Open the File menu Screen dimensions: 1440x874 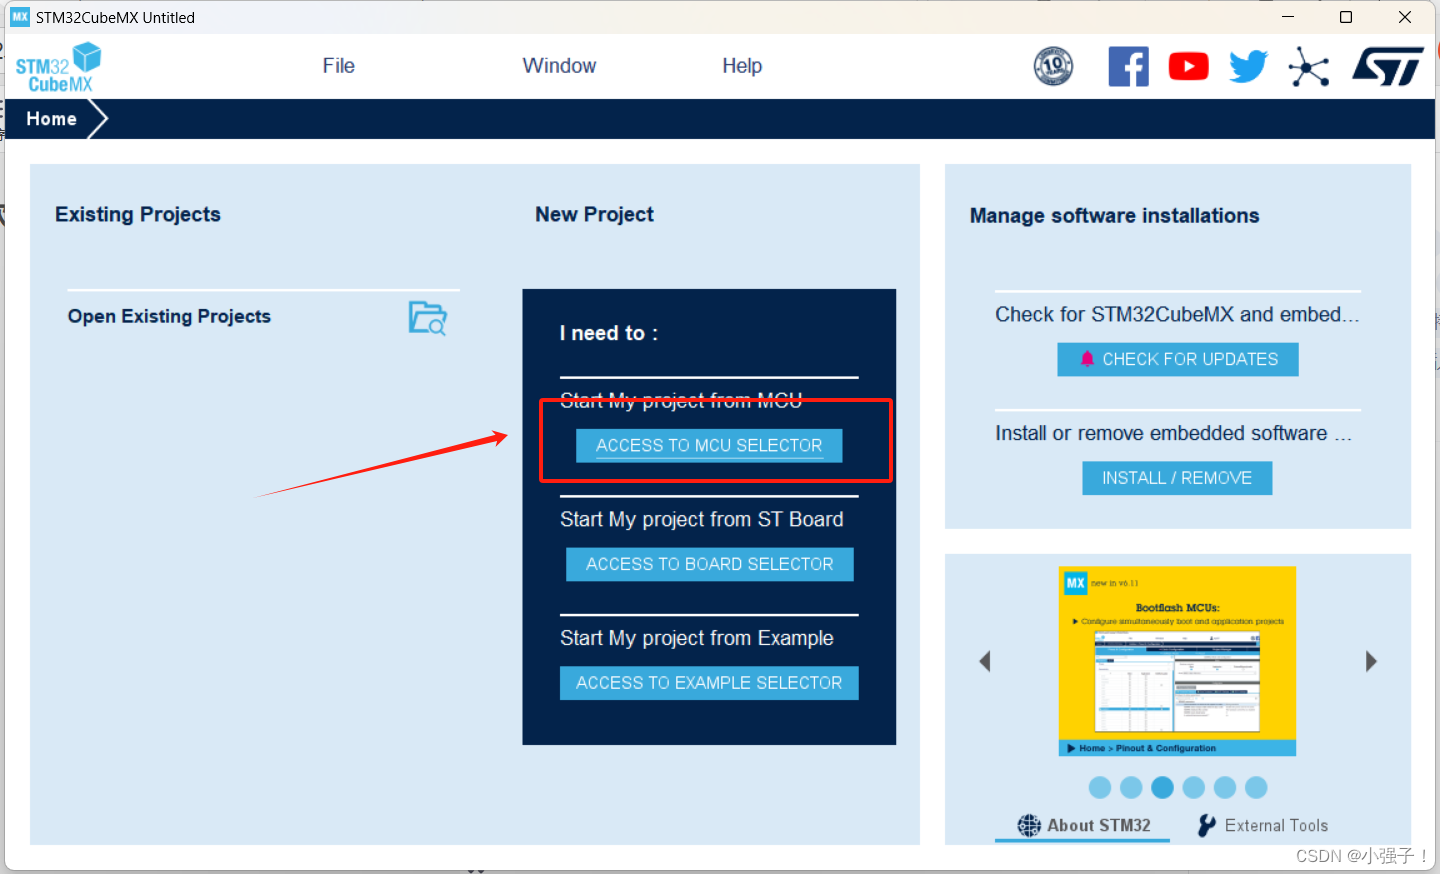pos(338,66)
